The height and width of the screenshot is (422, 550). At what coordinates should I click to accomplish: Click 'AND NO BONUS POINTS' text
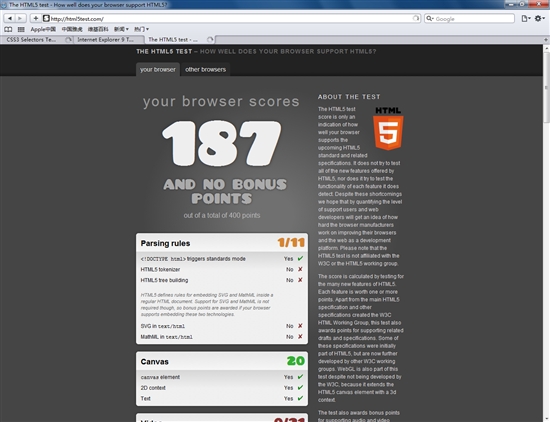point(224,191)
